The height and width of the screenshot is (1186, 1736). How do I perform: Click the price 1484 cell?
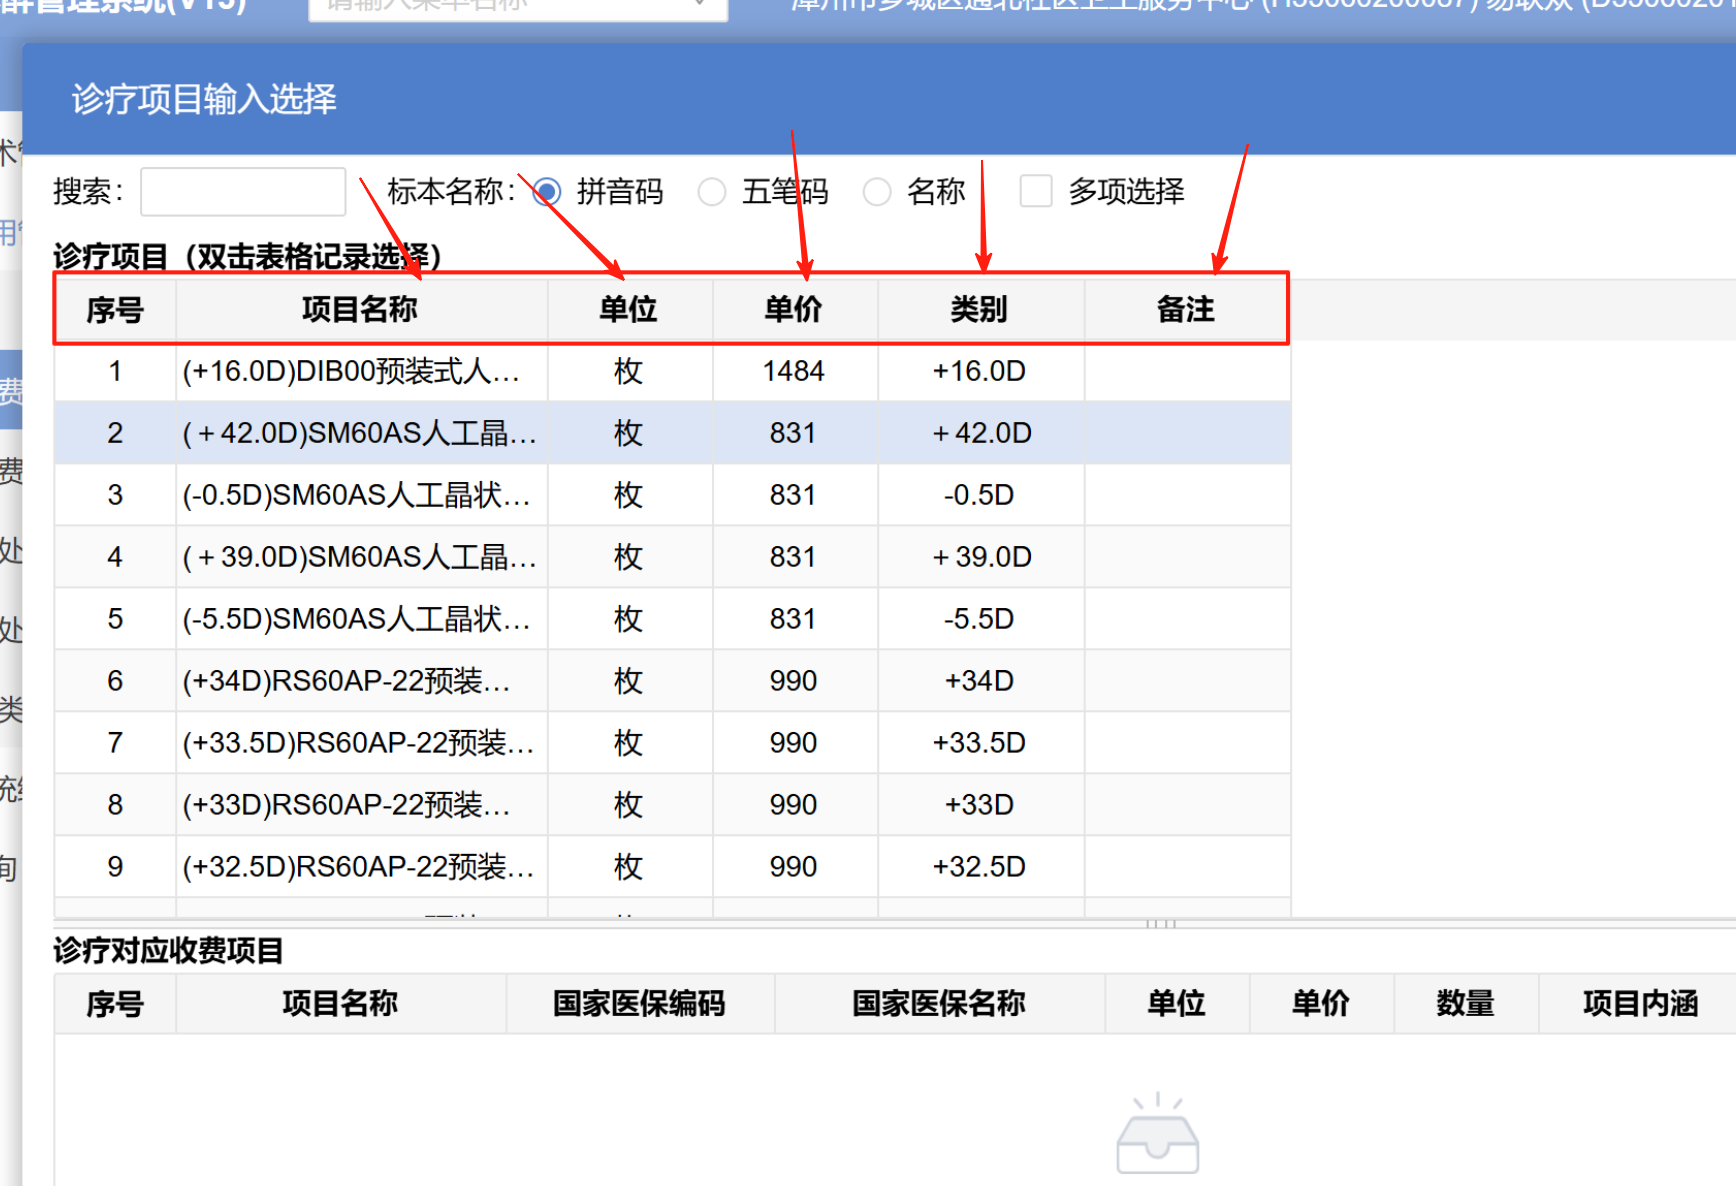(x=794, y=372)
